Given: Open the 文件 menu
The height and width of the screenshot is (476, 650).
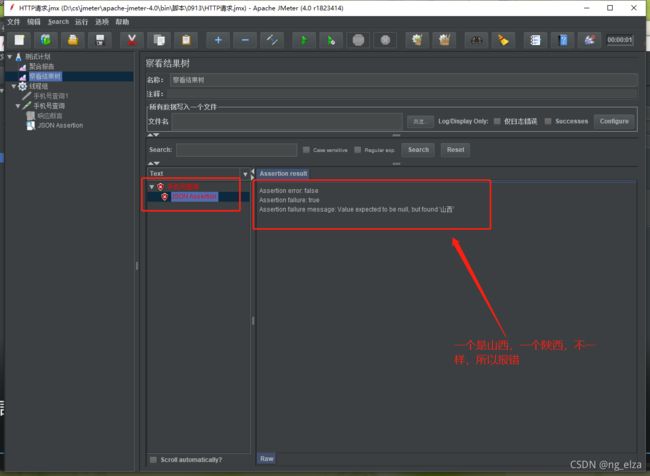Looking at the screenshot, I should (13, 22).
